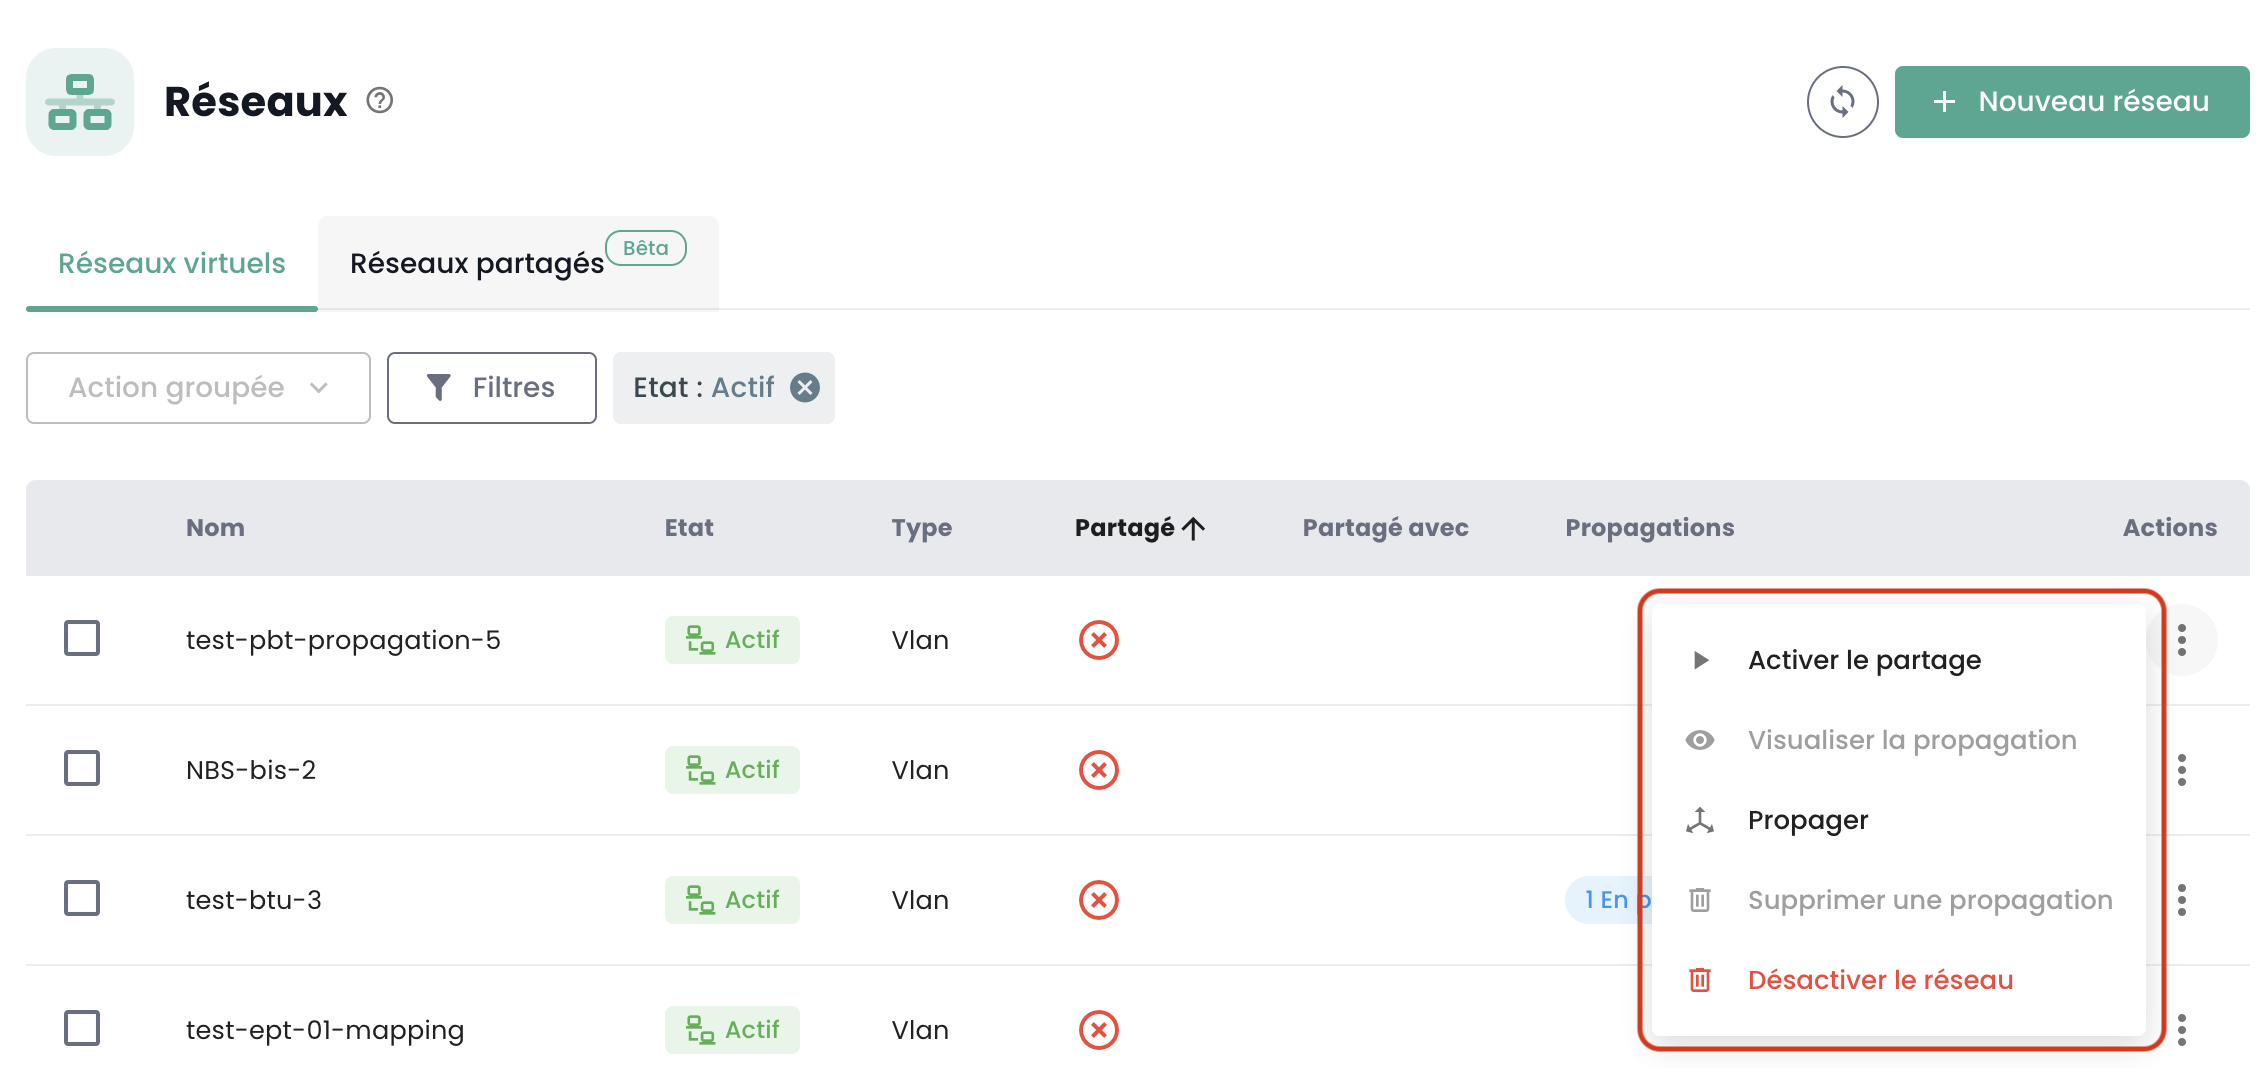Screen dimensions: 2266x1068
Task: Choose Activer le partage from menu
Action: [1864, 660]
